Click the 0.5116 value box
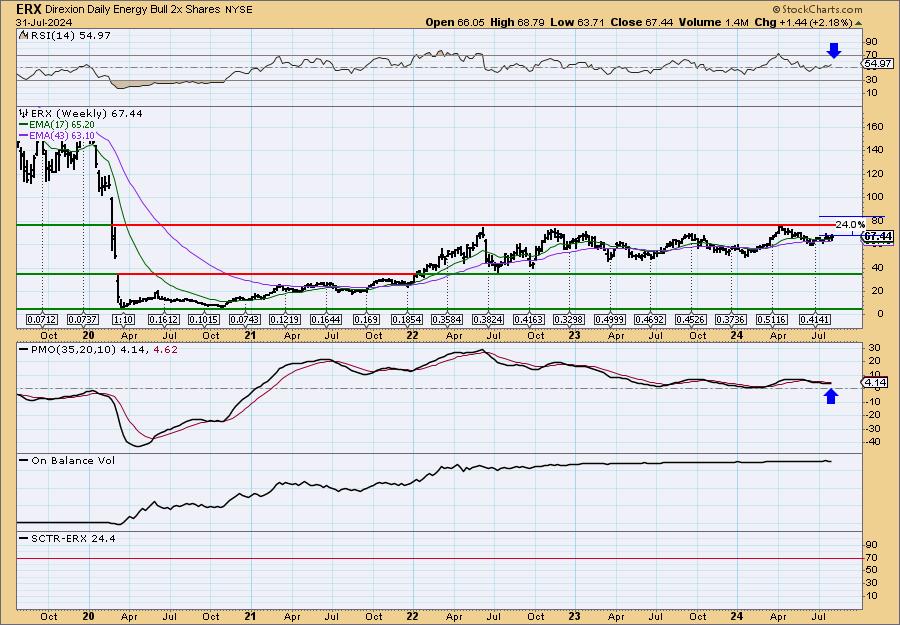 tap(772, 319)
